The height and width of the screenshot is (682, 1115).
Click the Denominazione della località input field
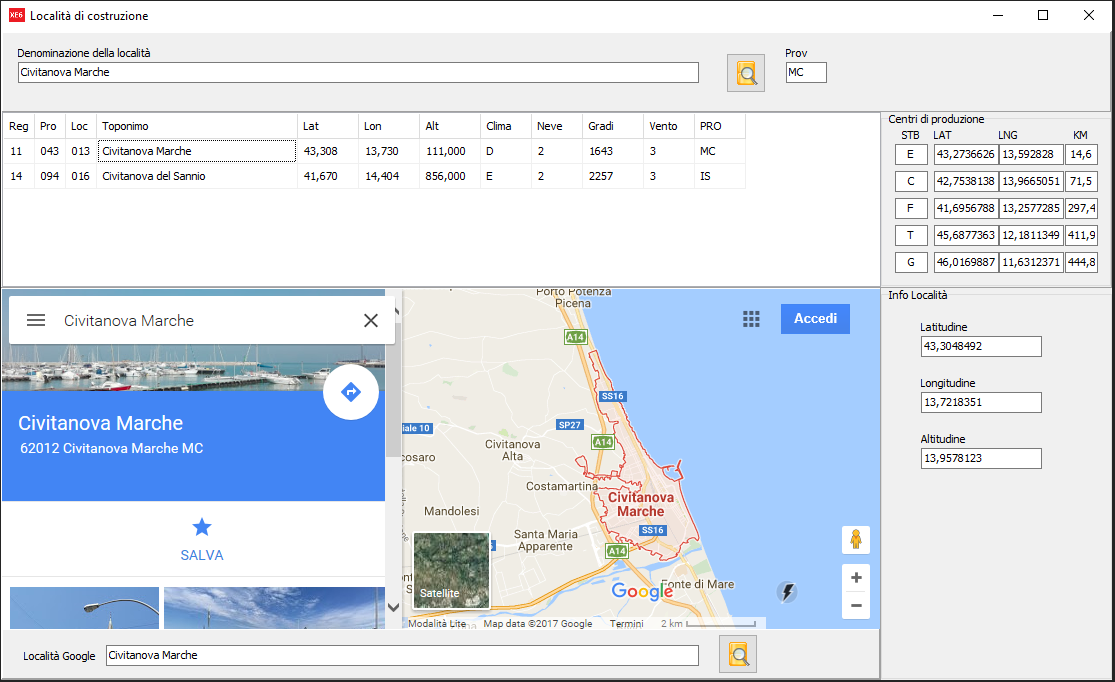[358, 73]
